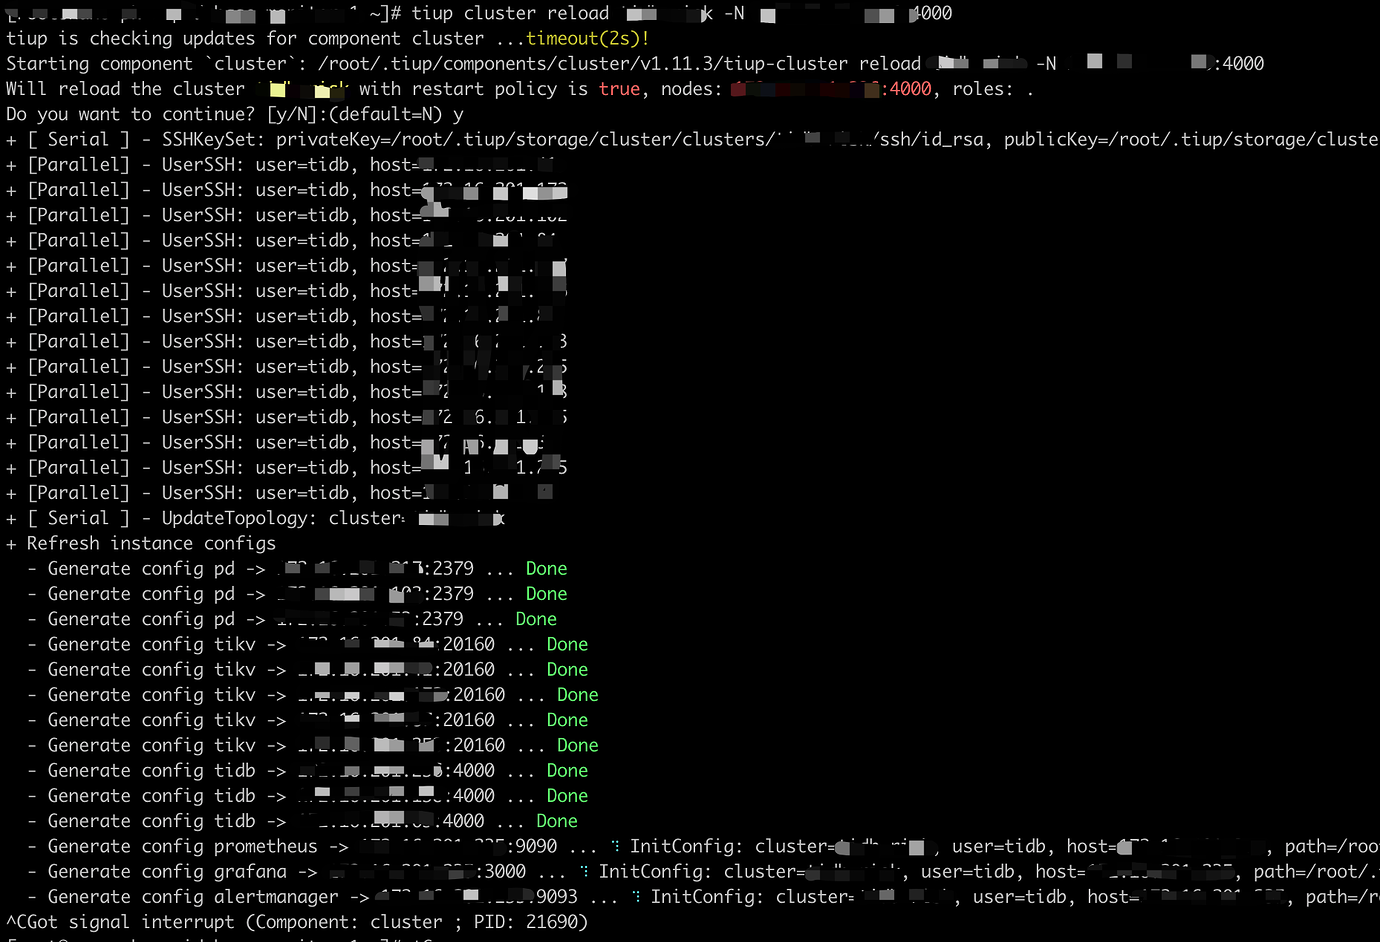The height and width of the screenshot is (942, 1380).
Task: Click the '/root/.tiup/components/cluster/v1.11.3/tiup-cluster' path
Action: (584, 63)
